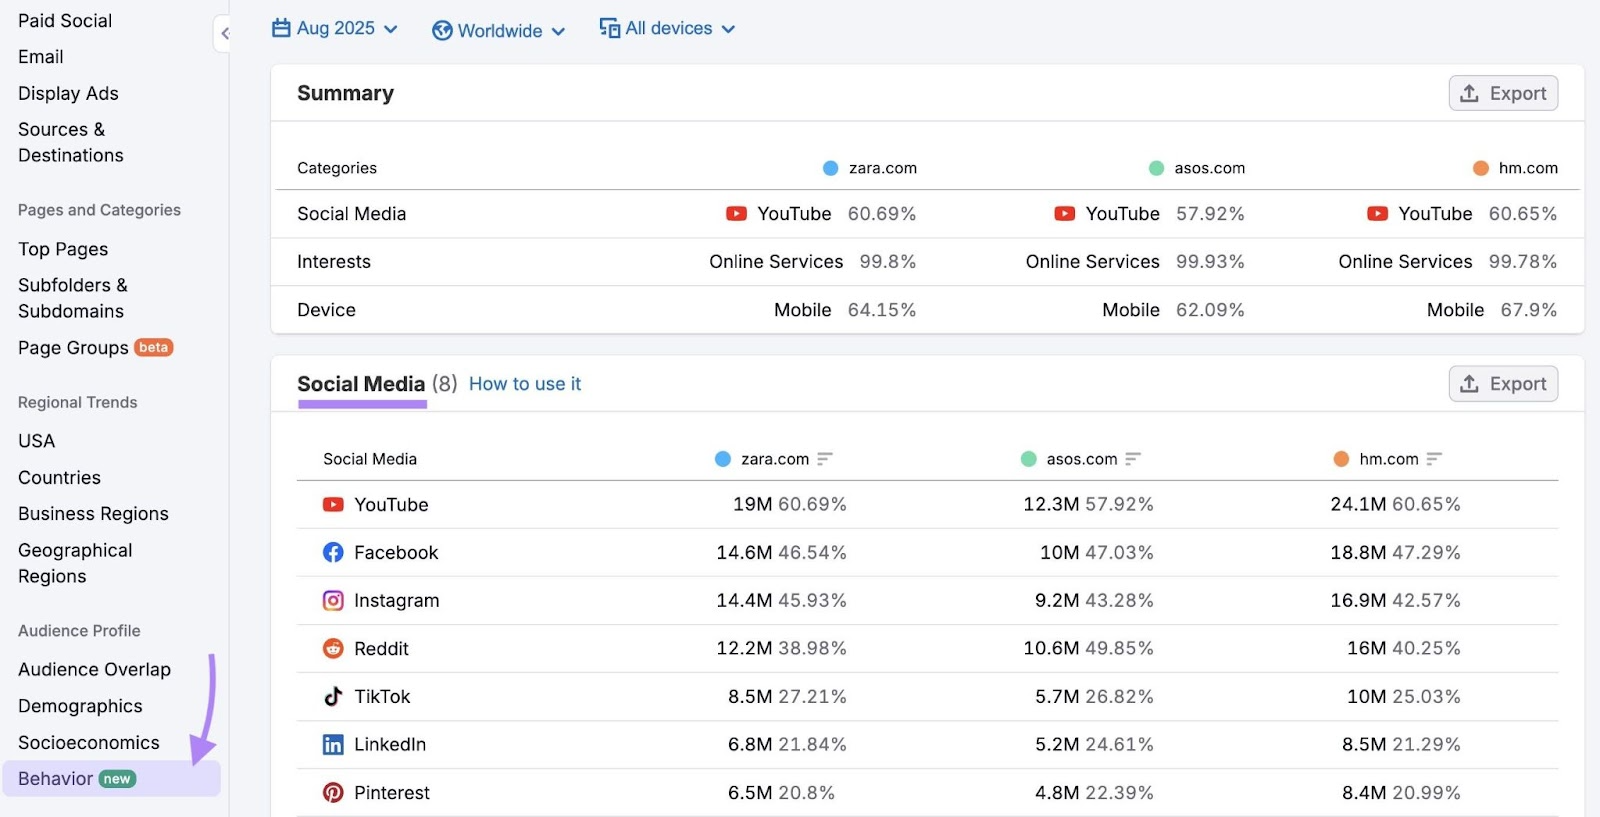
Task: Open the All devices filter dropdown
Action: click(x=667, y=29)
